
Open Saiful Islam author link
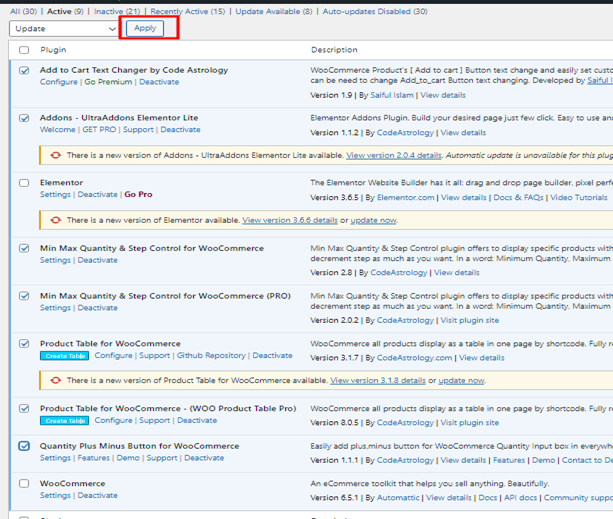pos(392,95)
